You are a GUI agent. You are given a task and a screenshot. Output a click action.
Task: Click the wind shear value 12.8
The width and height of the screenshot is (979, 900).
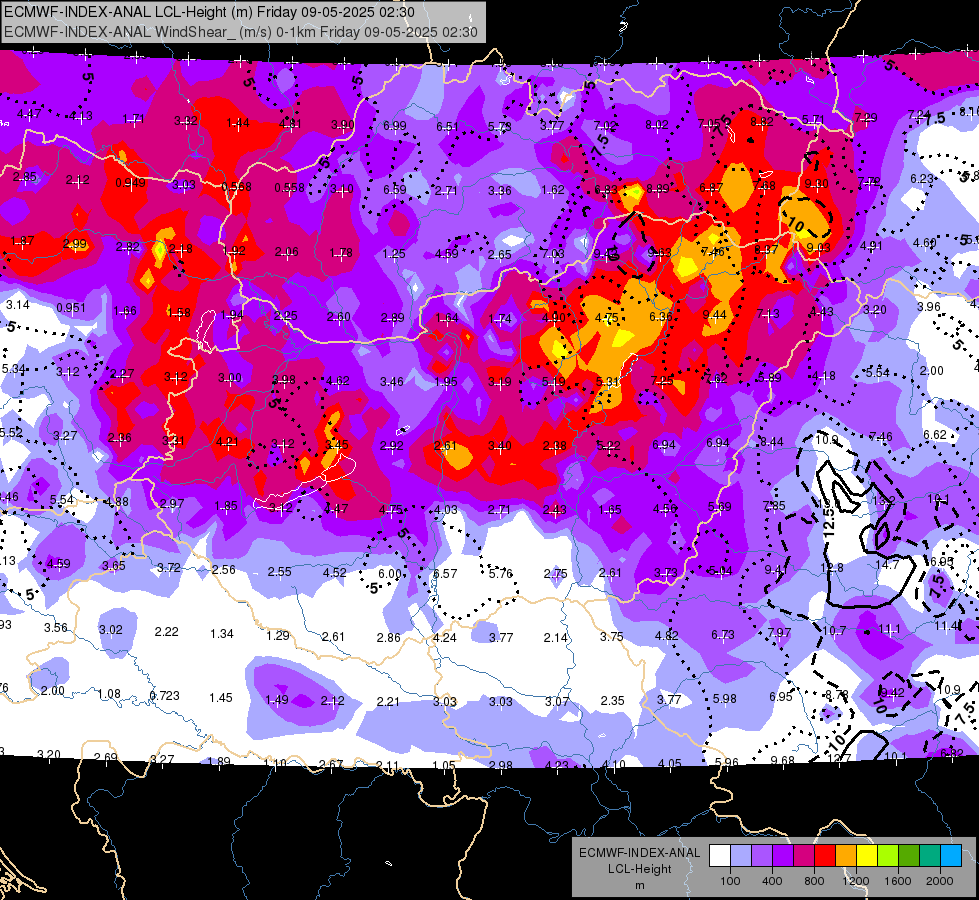tap(832, 568)
